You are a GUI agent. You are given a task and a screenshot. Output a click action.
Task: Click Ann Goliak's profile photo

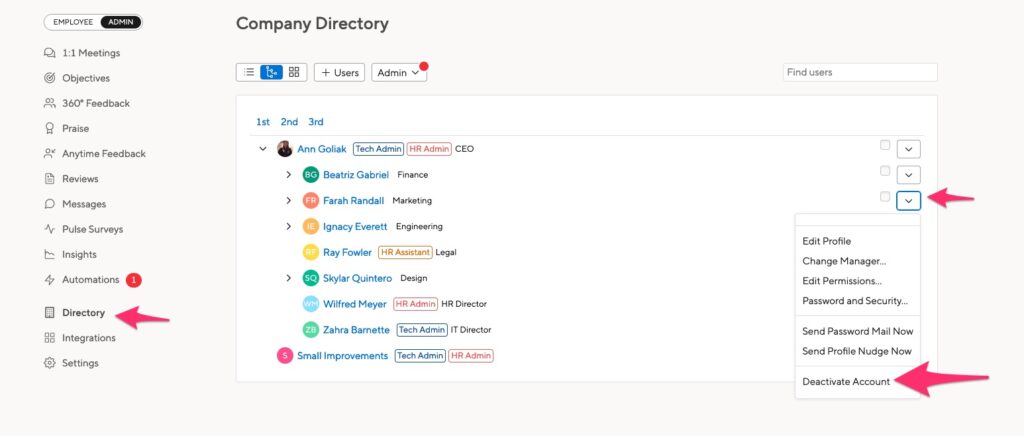point(285,149)
